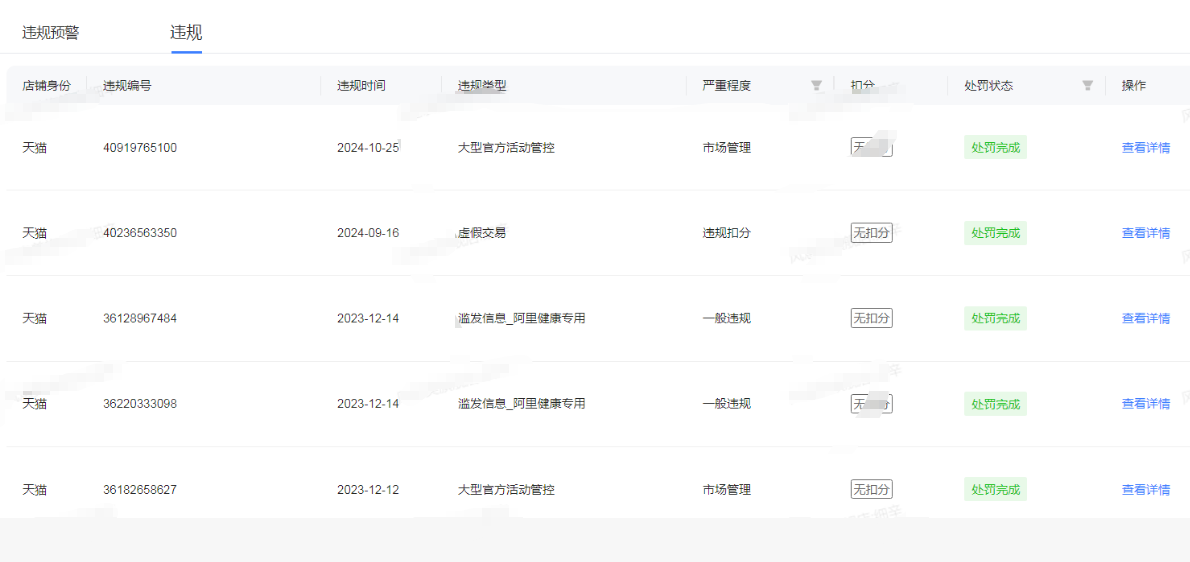
Task: Click the 违规类型 column header
Action: click(x=482, y=86)
